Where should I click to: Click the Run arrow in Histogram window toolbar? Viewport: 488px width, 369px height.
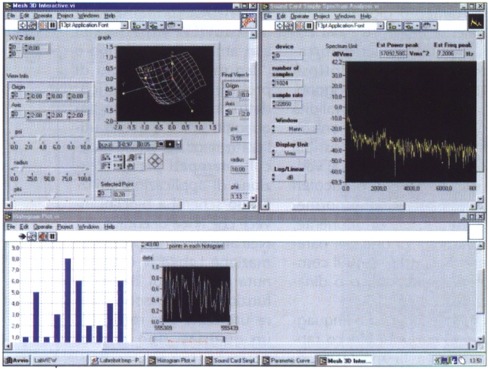tap(22, 236)
